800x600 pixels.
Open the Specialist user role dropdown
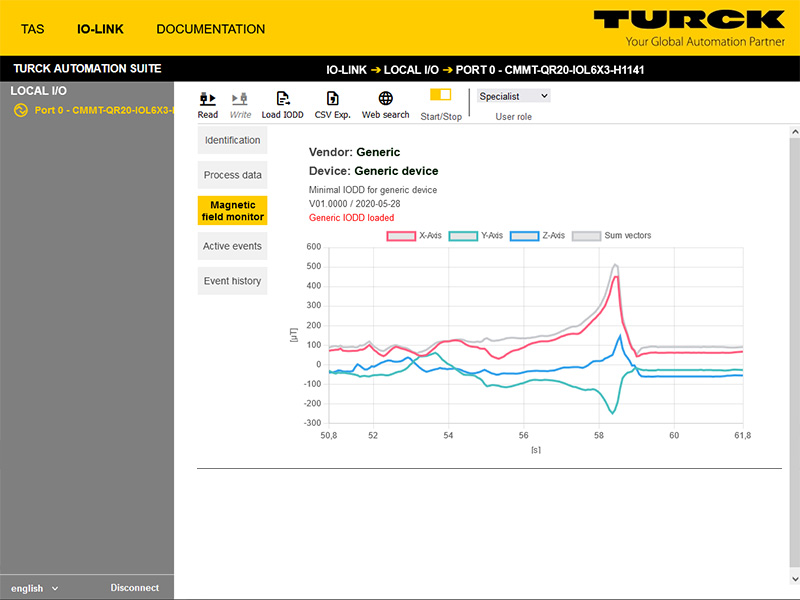coord(513,96)
